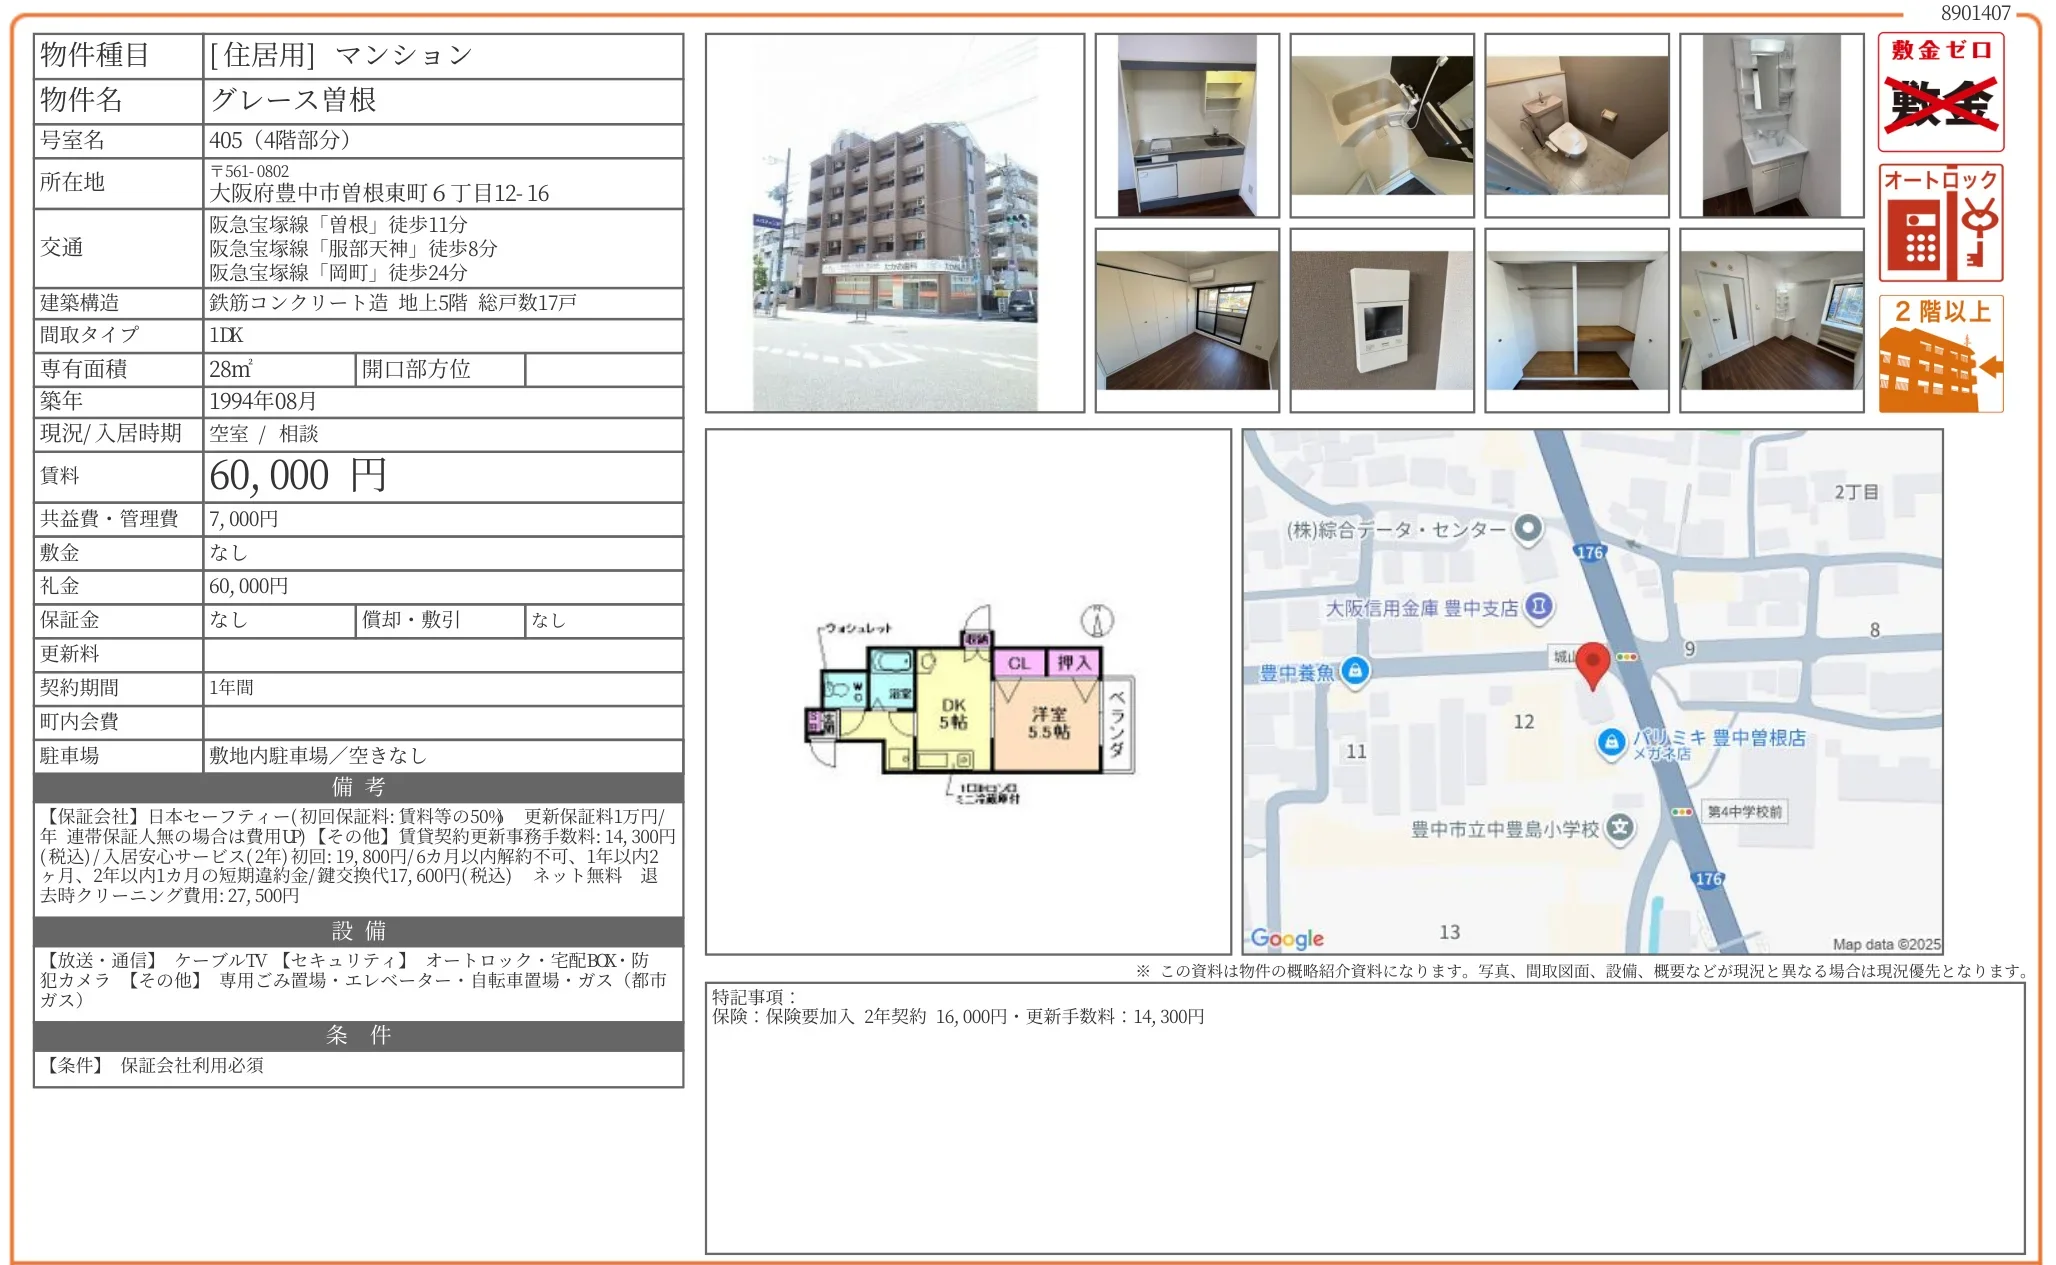Click the 大阪信用金庫 豊中支店 map marker
This screenshot has width=2056, height=1265.
click(1540, 606)
